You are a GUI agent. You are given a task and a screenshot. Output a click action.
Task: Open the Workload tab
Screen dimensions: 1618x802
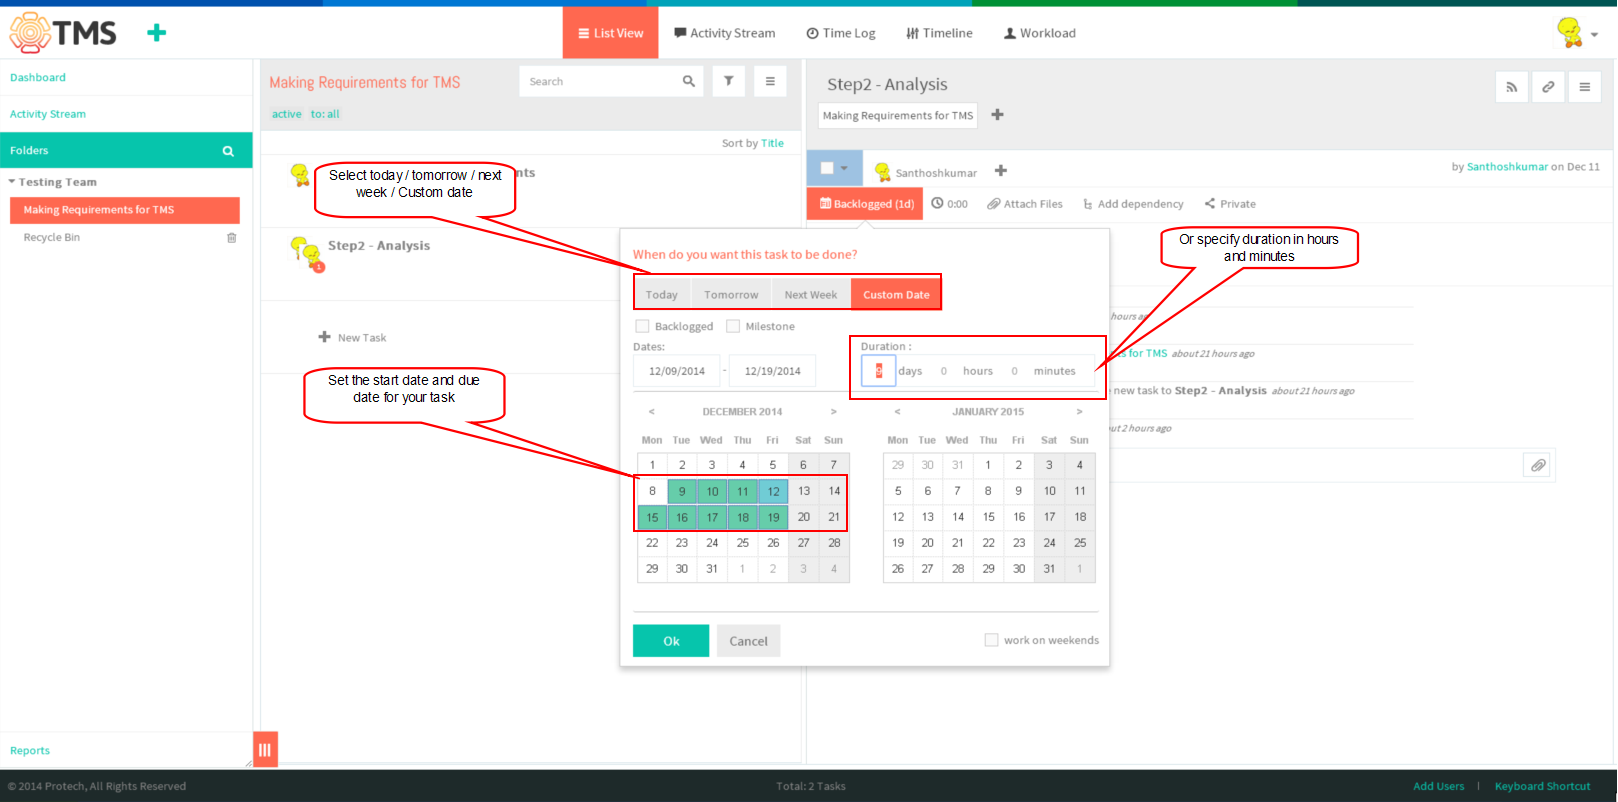[1040, 33]
